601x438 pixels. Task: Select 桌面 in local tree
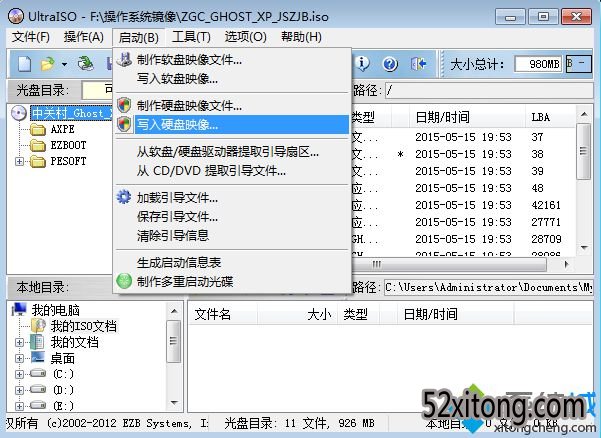point(62,358)
